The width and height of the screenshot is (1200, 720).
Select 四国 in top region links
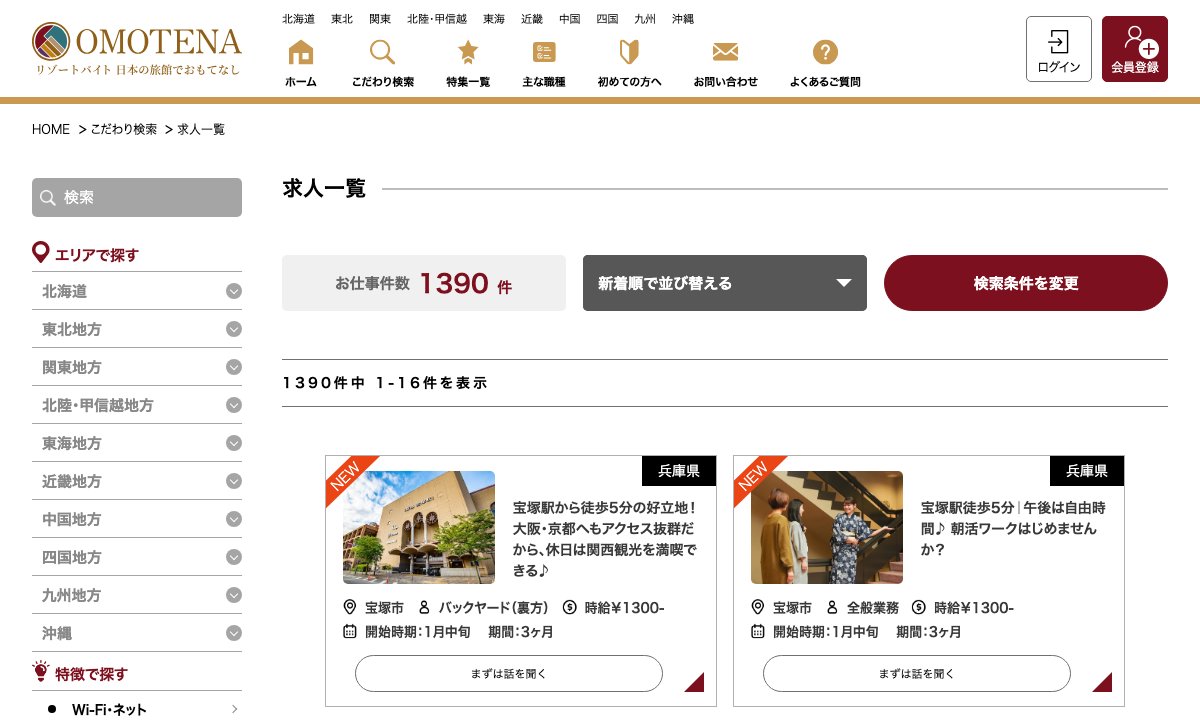click(607, 19)
